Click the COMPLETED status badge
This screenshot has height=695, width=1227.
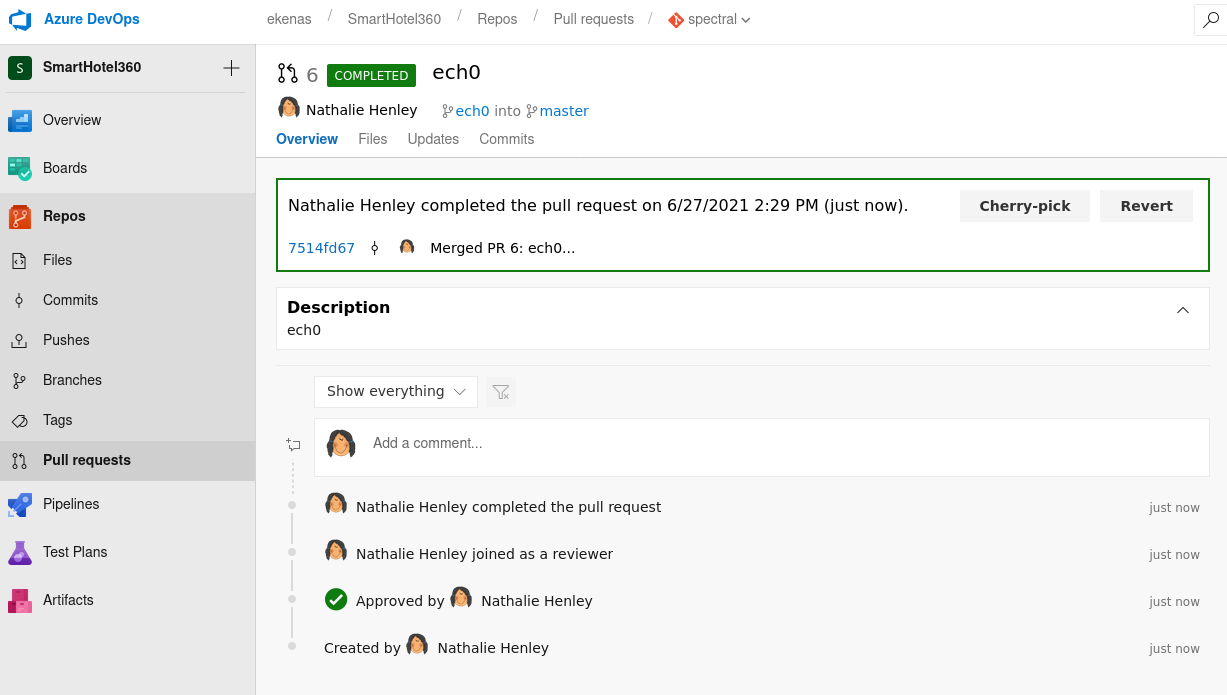pos(371,75)
